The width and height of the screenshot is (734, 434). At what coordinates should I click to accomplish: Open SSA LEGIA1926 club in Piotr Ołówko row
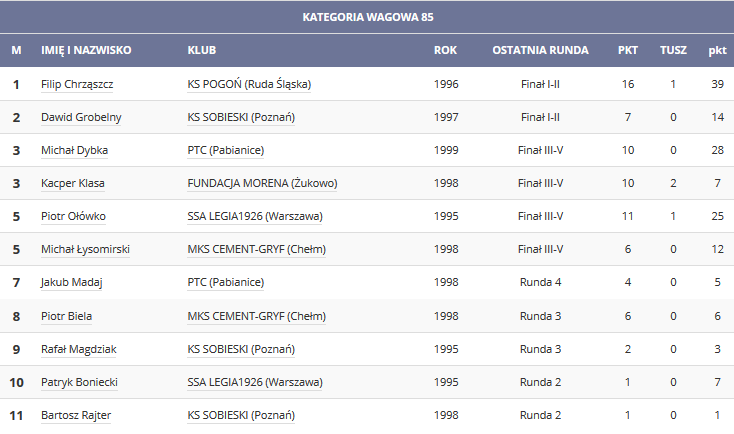click(x=255, y=216)
